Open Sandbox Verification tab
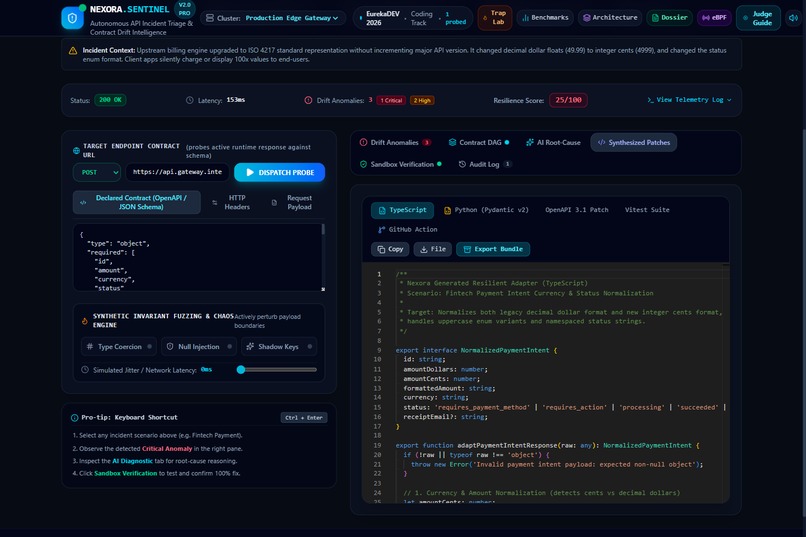The image size is (806, 537). tap(400, 164)
